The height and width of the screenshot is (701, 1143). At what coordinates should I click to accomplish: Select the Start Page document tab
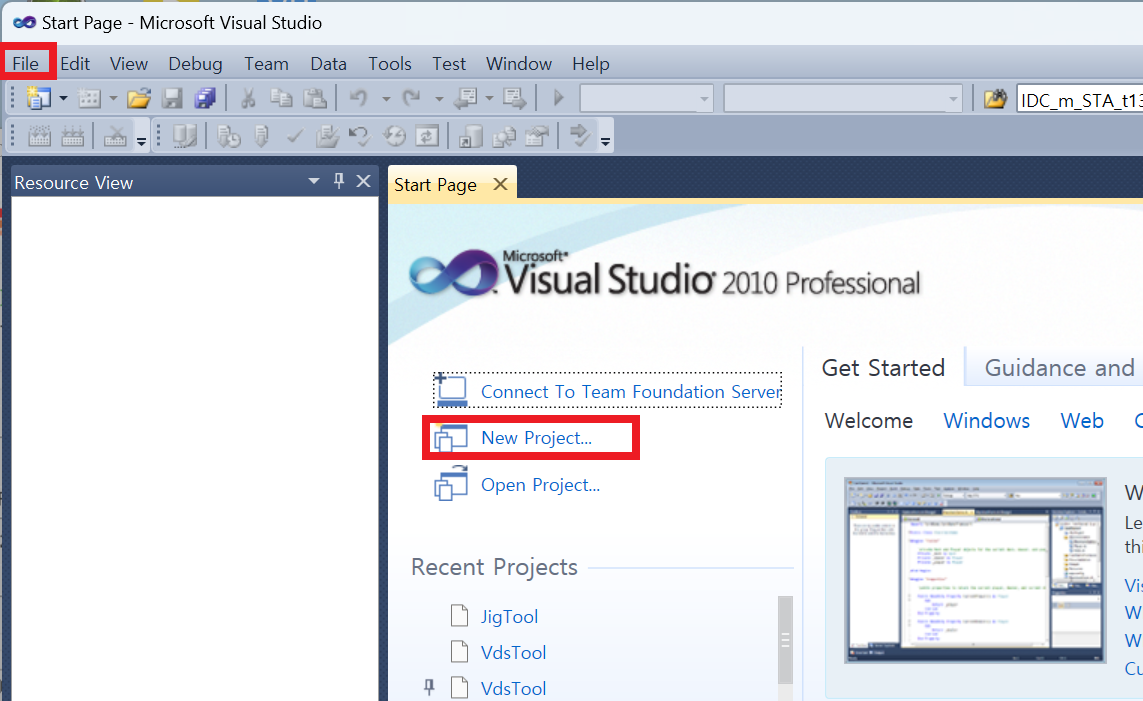[435, 184]
